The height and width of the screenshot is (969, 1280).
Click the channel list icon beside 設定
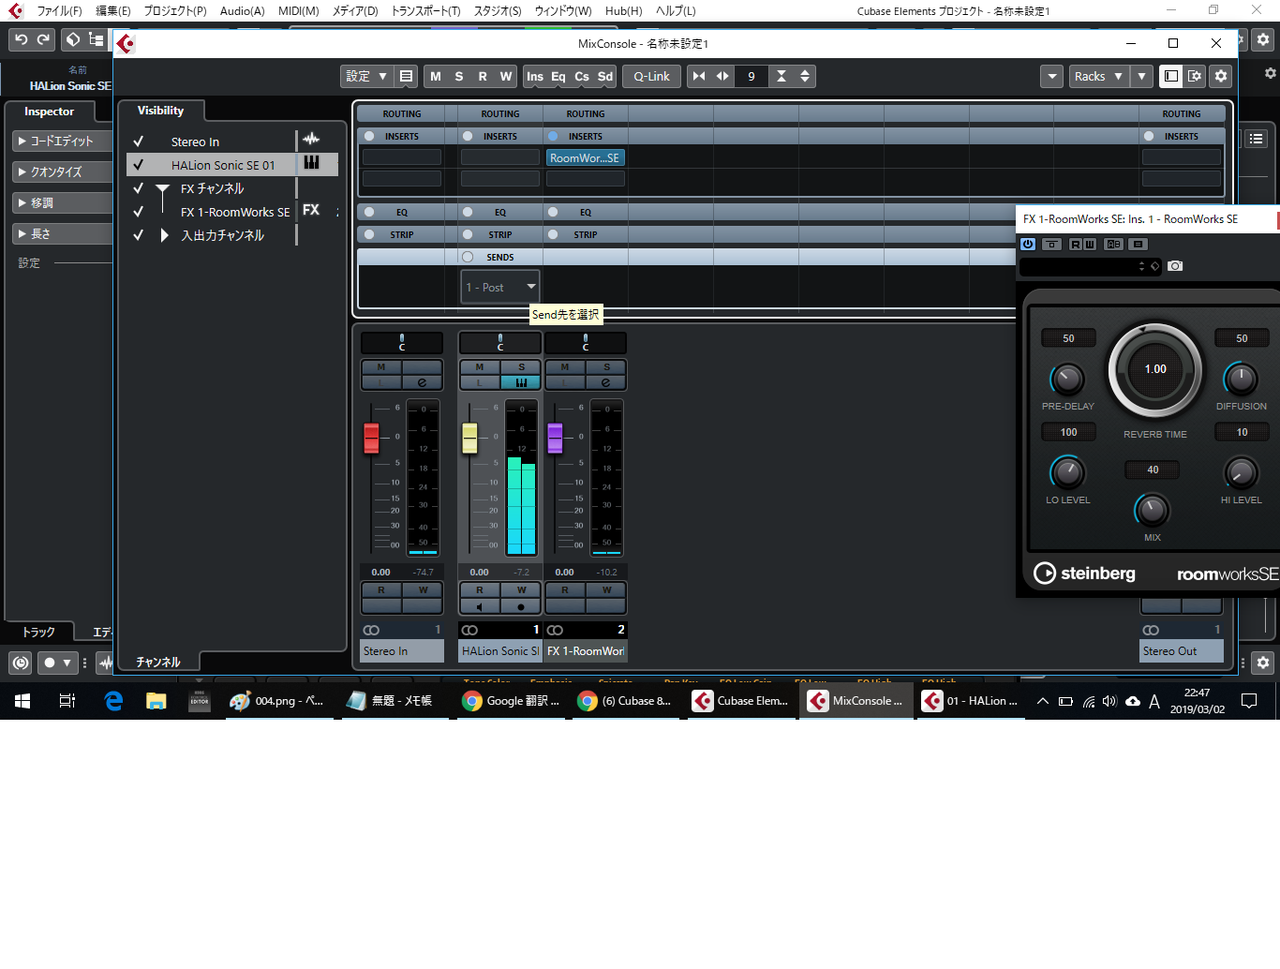(406, 76)
